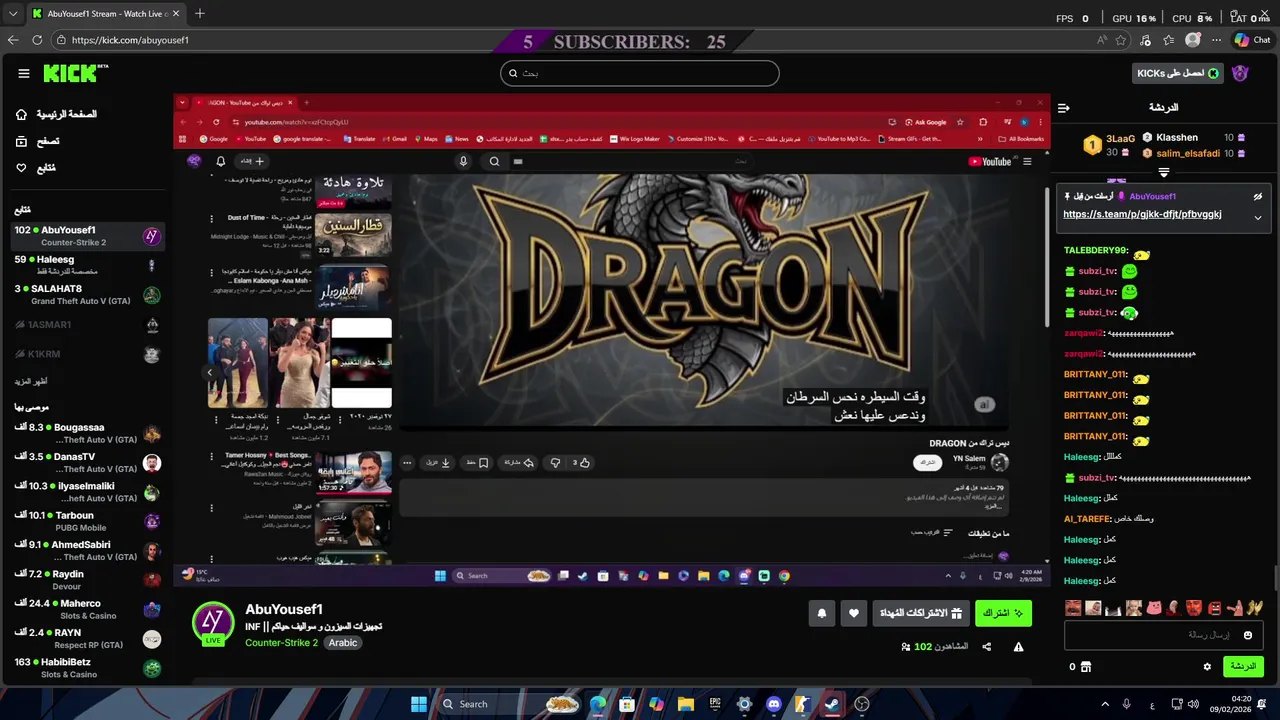Select Haleesg channel in sidebar
1280x720 pixels.
tap(88, 265)
